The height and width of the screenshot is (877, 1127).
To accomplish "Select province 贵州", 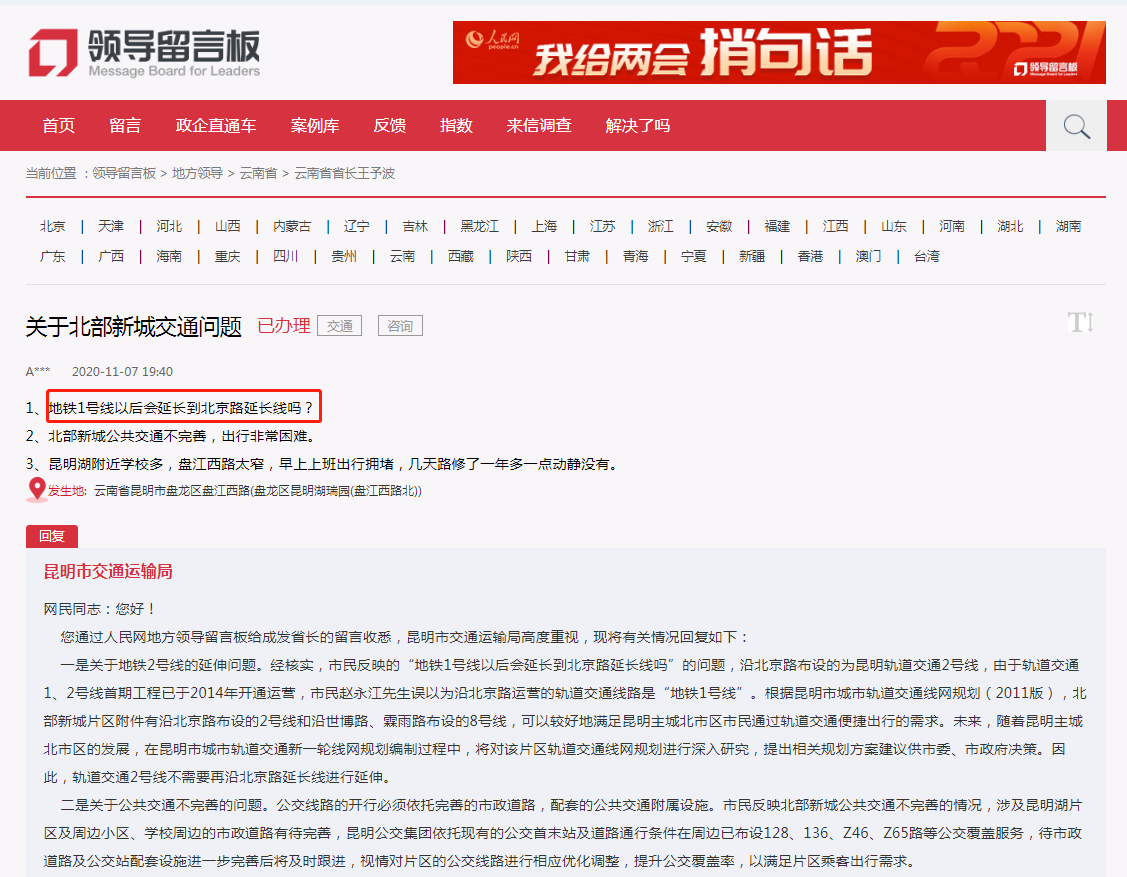I will pyautogui.click(x=344, y=257).
